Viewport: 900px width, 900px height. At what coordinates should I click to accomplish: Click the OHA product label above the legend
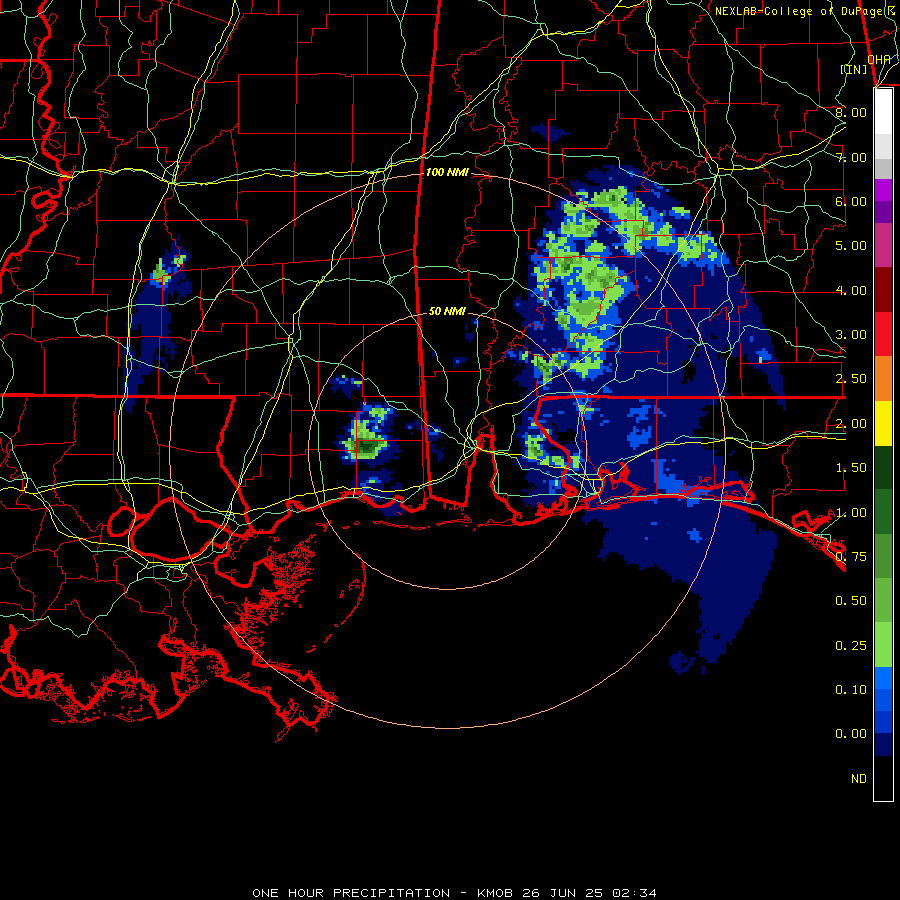click(x=878, y=59)
